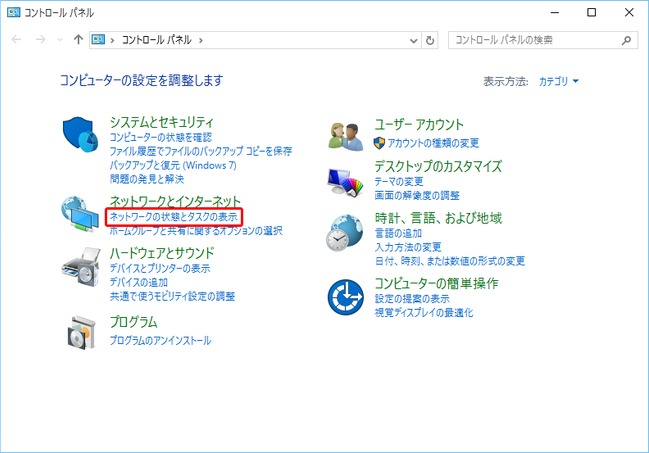Click the Control Panel icon in address bar
Screen dimensions: 649x453
(98, 39)
